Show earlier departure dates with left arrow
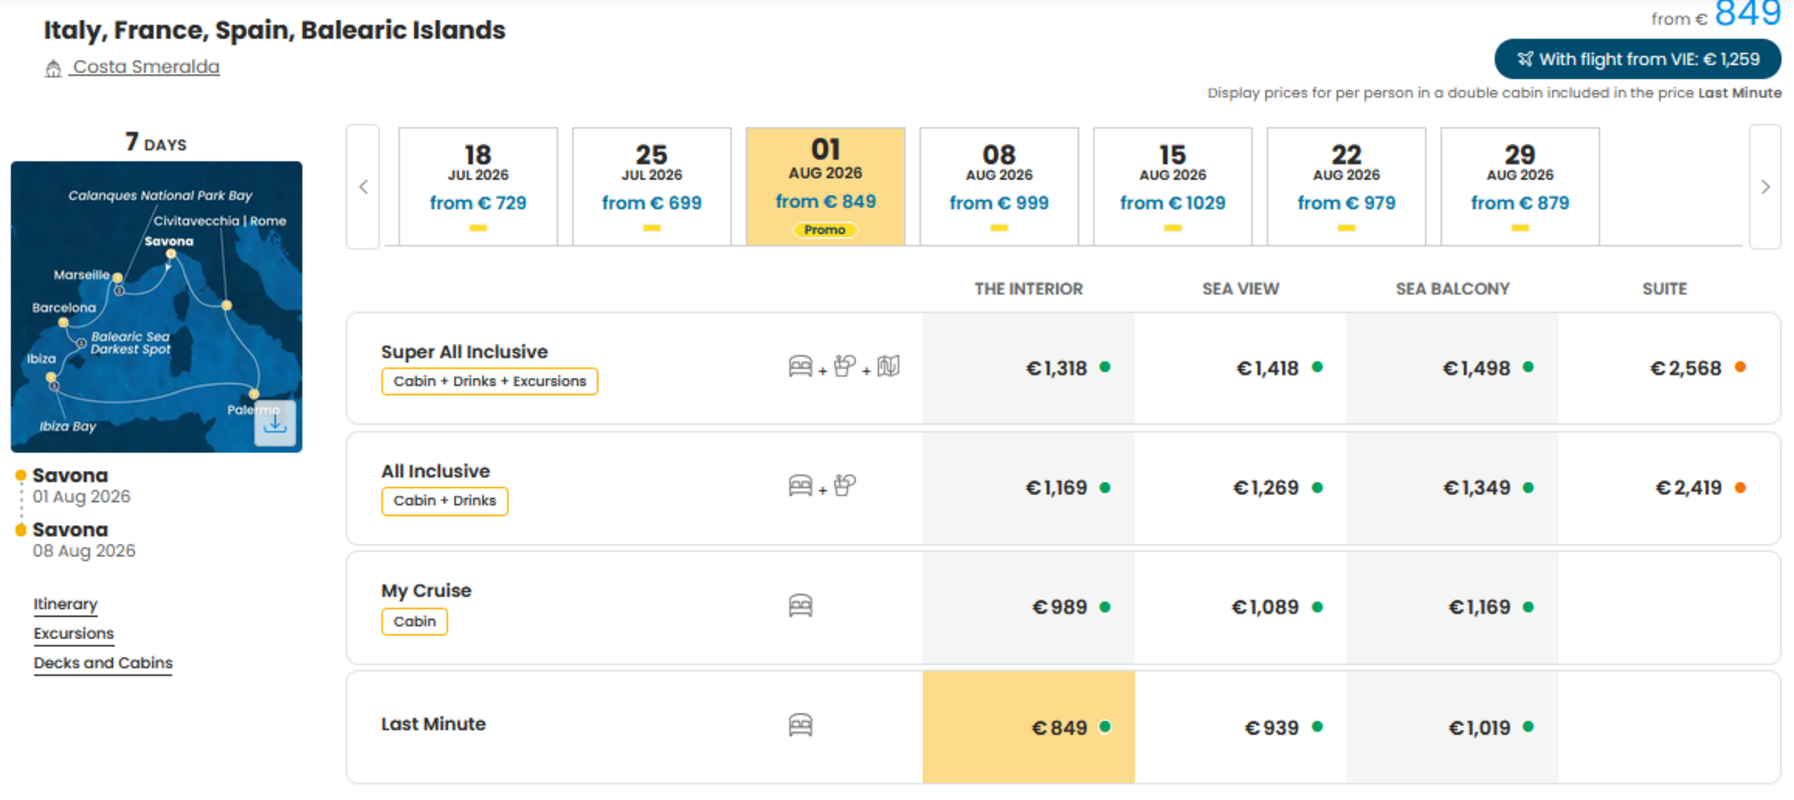 (x=363, y=187)
